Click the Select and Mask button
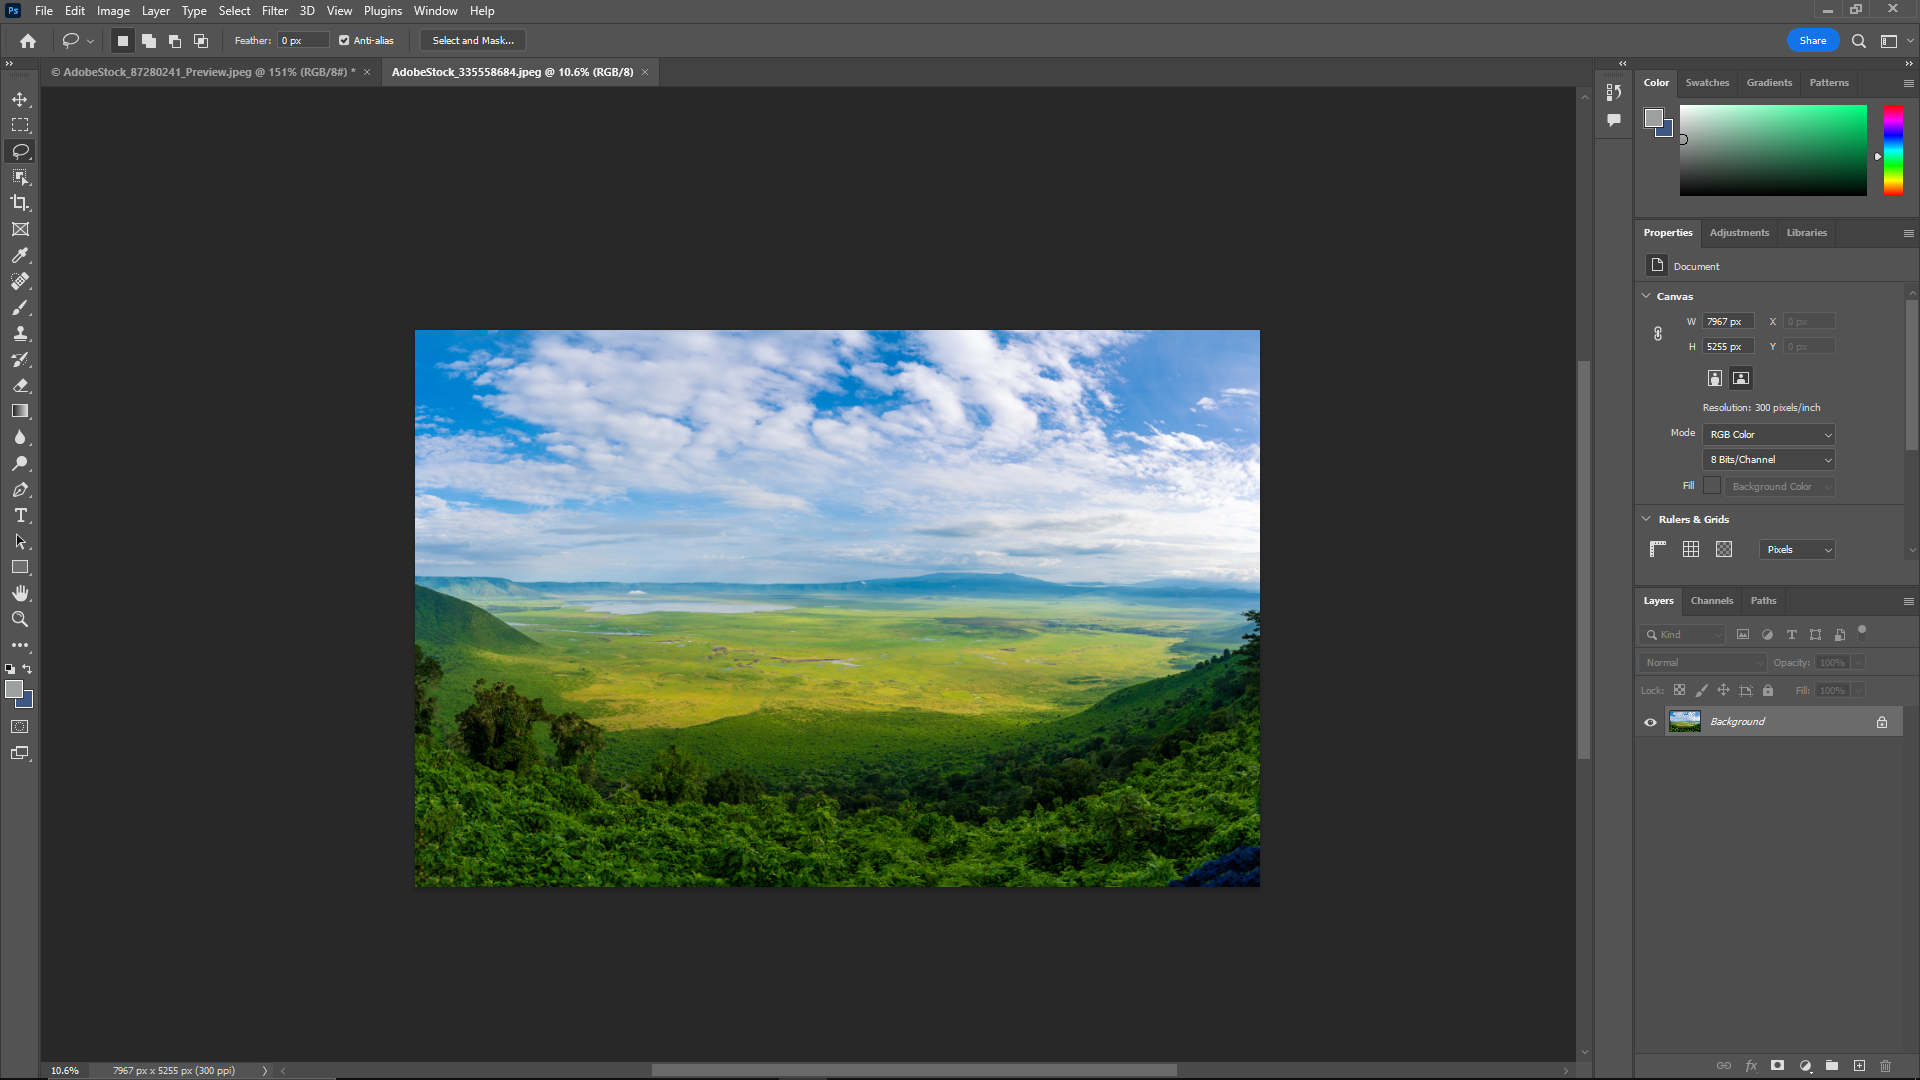Screen dimensions: 1920x1080 pyautogui.click(x=473, y=41)
